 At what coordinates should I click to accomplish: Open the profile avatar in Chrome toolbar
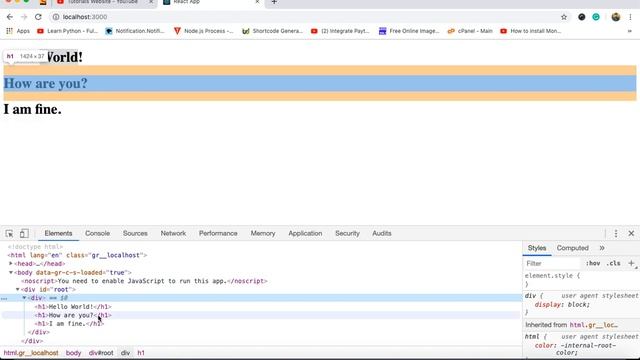tap(616, 17)
